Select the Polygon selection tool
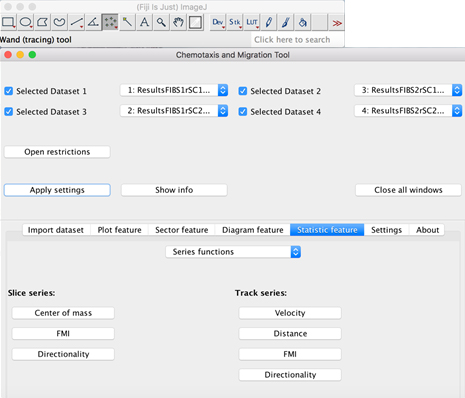 [x=42, y=23]
